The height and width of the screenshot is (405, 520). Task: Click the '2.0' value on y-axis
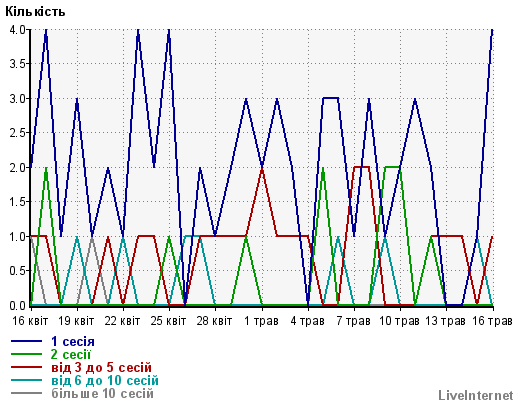pos(17,168)
